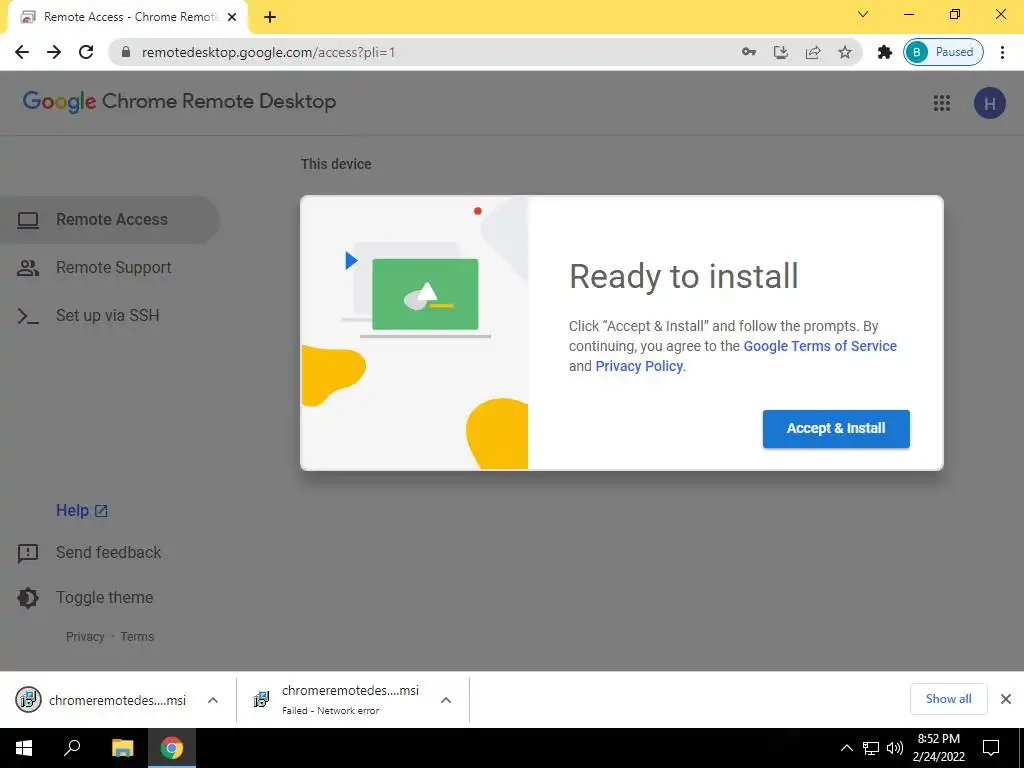Screen dimensions: 1024x768
Task: Click the browser Back arrow
Action: point(22,52)
